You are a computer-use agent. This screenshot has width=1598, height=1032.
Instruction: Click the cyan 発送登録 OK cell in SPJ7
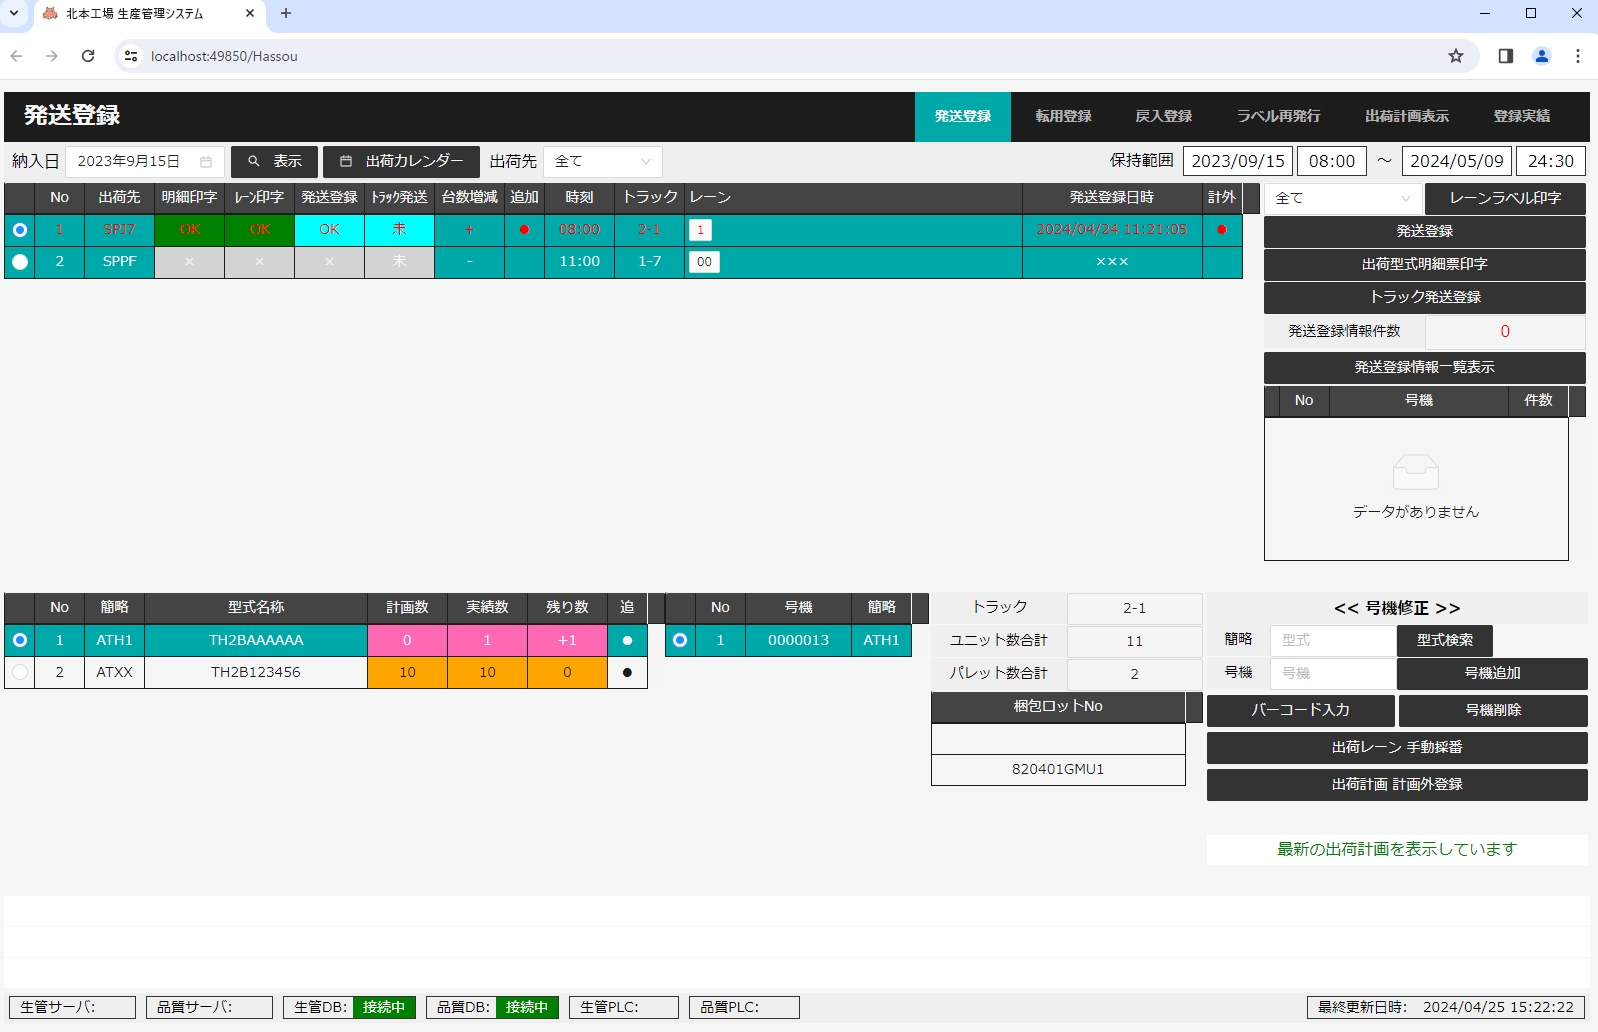click(329, 230)
